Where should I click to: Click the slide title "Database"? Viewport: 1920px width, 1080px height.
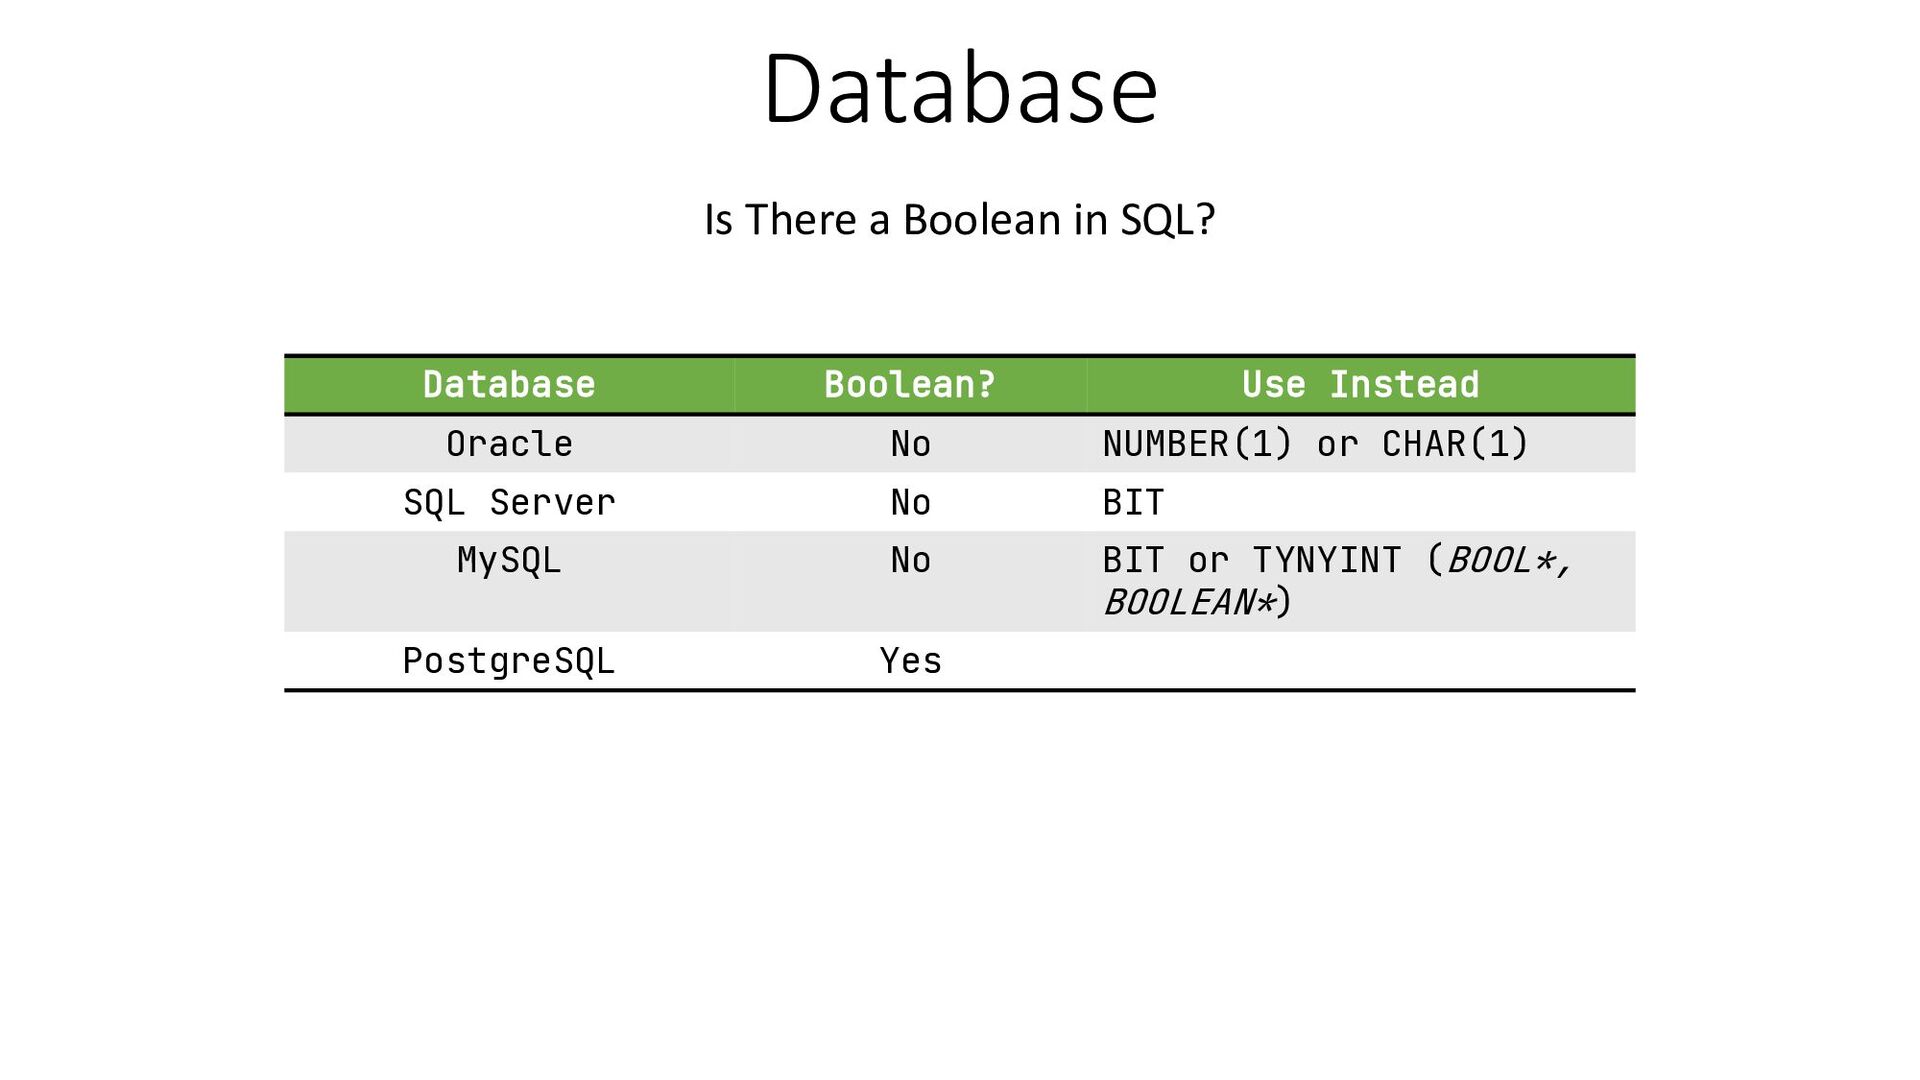[959, 89]
